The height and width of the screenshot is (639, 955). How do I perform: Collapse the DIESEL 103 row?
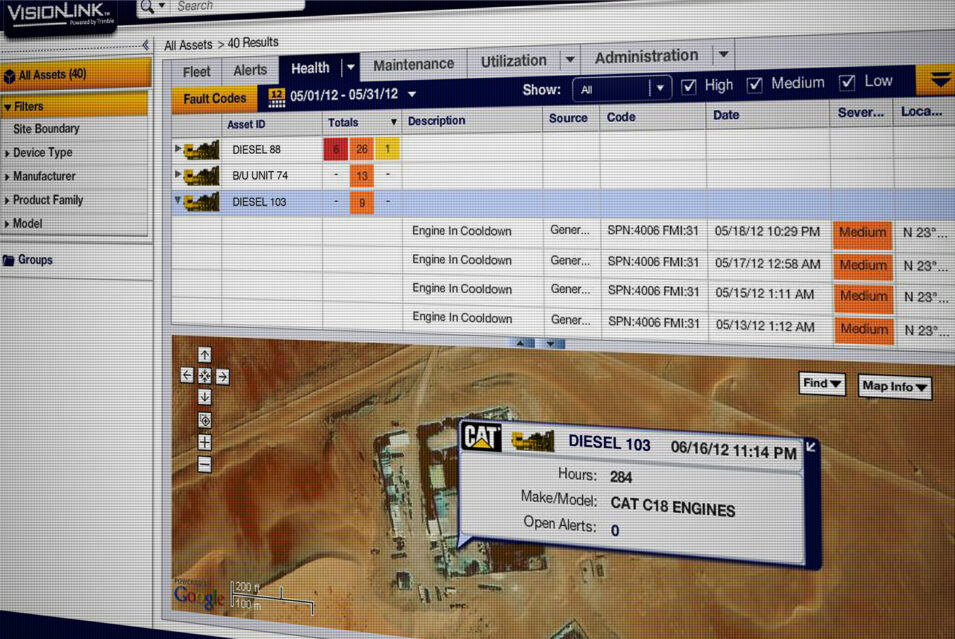pos(178,200)
